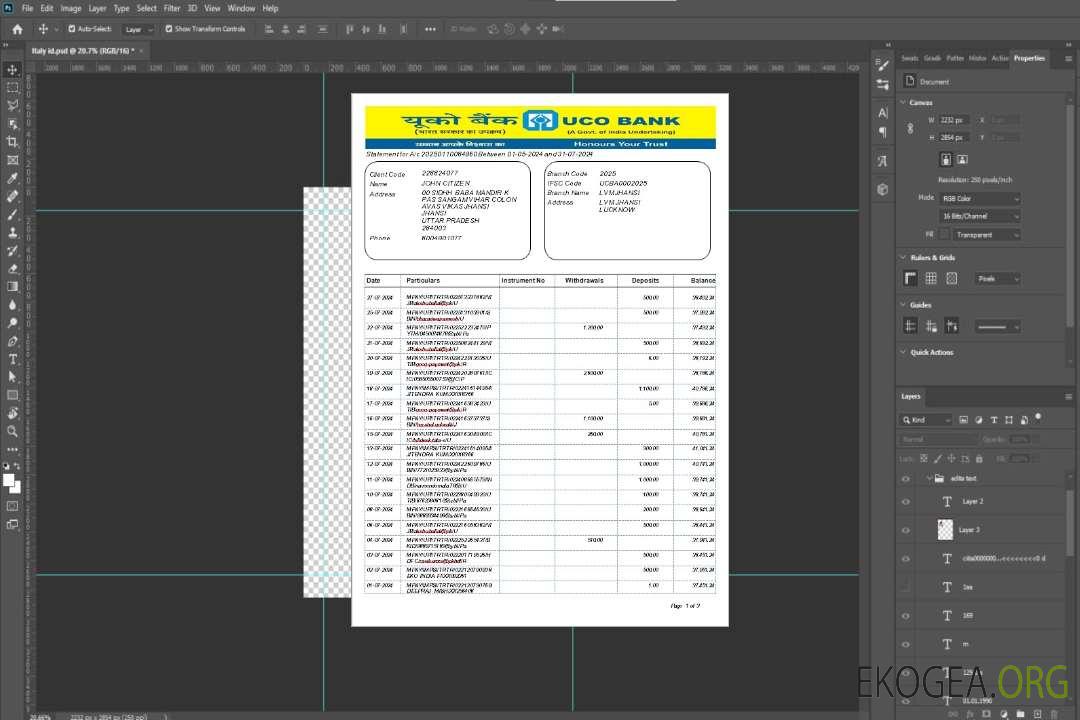Toggle the layer filter on/off switch
Viewport: 1080px width, 720px height.
click(1038, 418)
